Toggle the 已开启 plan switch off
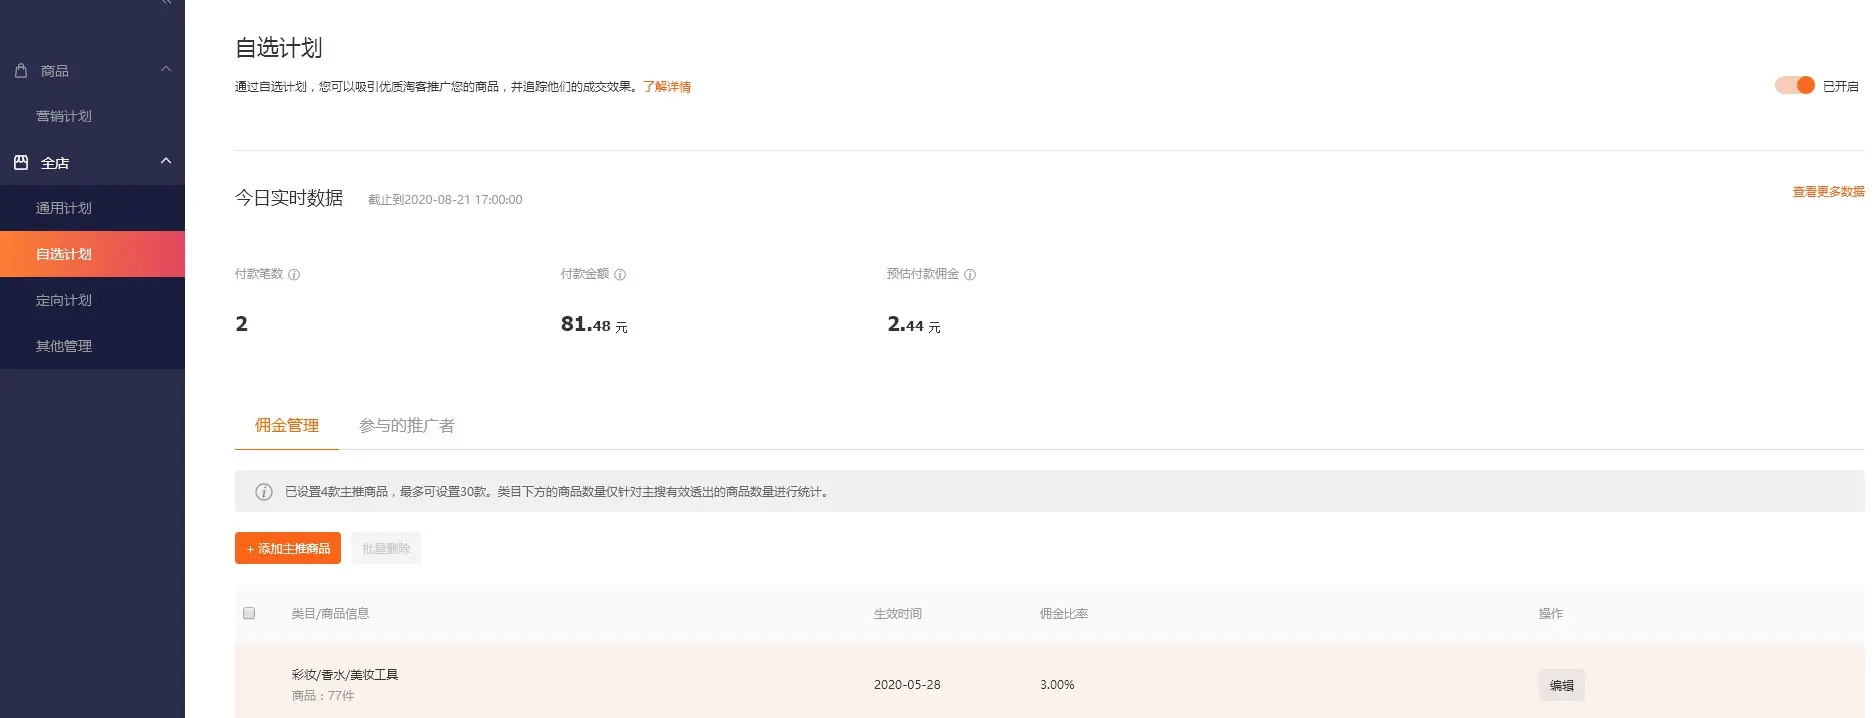 [x=1795, y=85]
